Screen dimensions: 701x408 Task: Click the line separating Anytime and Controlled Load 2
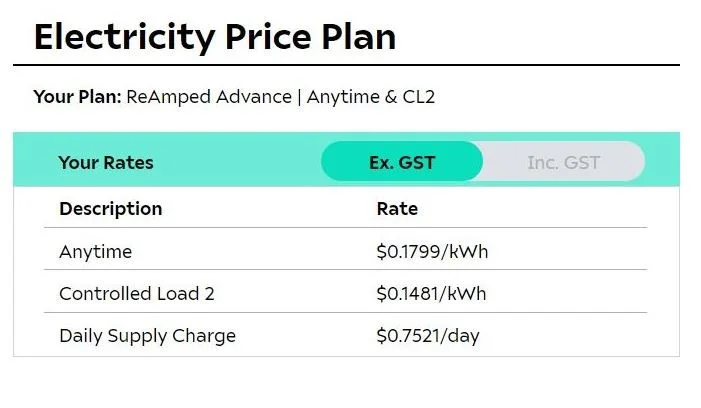346,270
